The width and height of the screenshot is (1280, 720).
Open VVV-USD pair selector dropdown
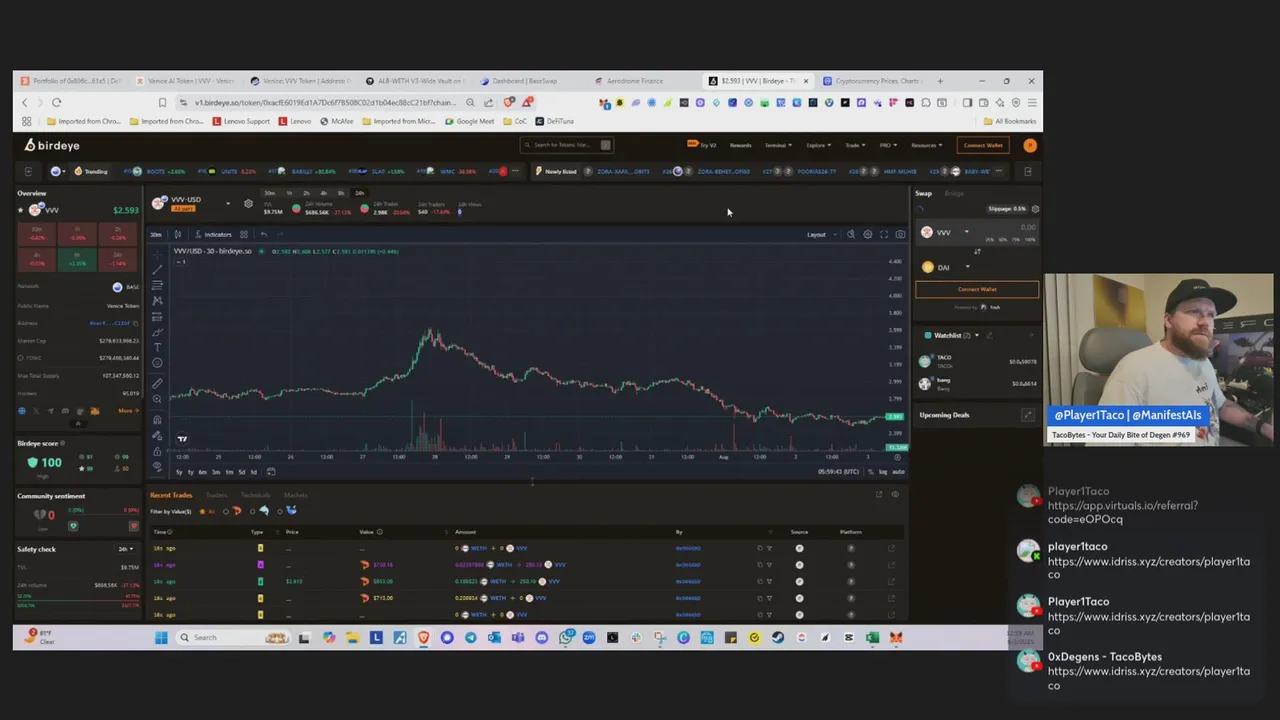pyautogui.click(x=227, y=204)
